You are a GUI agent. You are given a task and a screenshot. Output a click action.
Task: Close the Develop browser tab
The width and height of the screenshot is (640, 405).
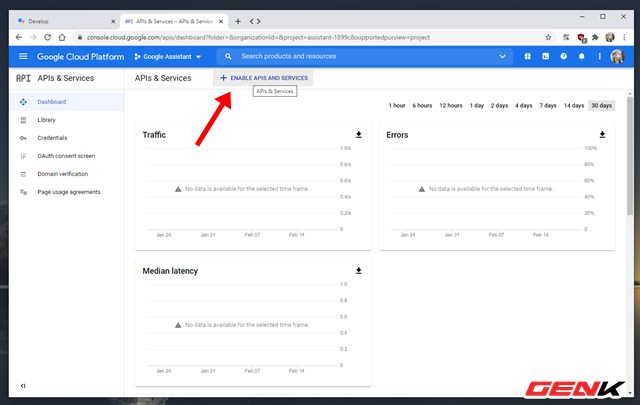coord(113,21)
